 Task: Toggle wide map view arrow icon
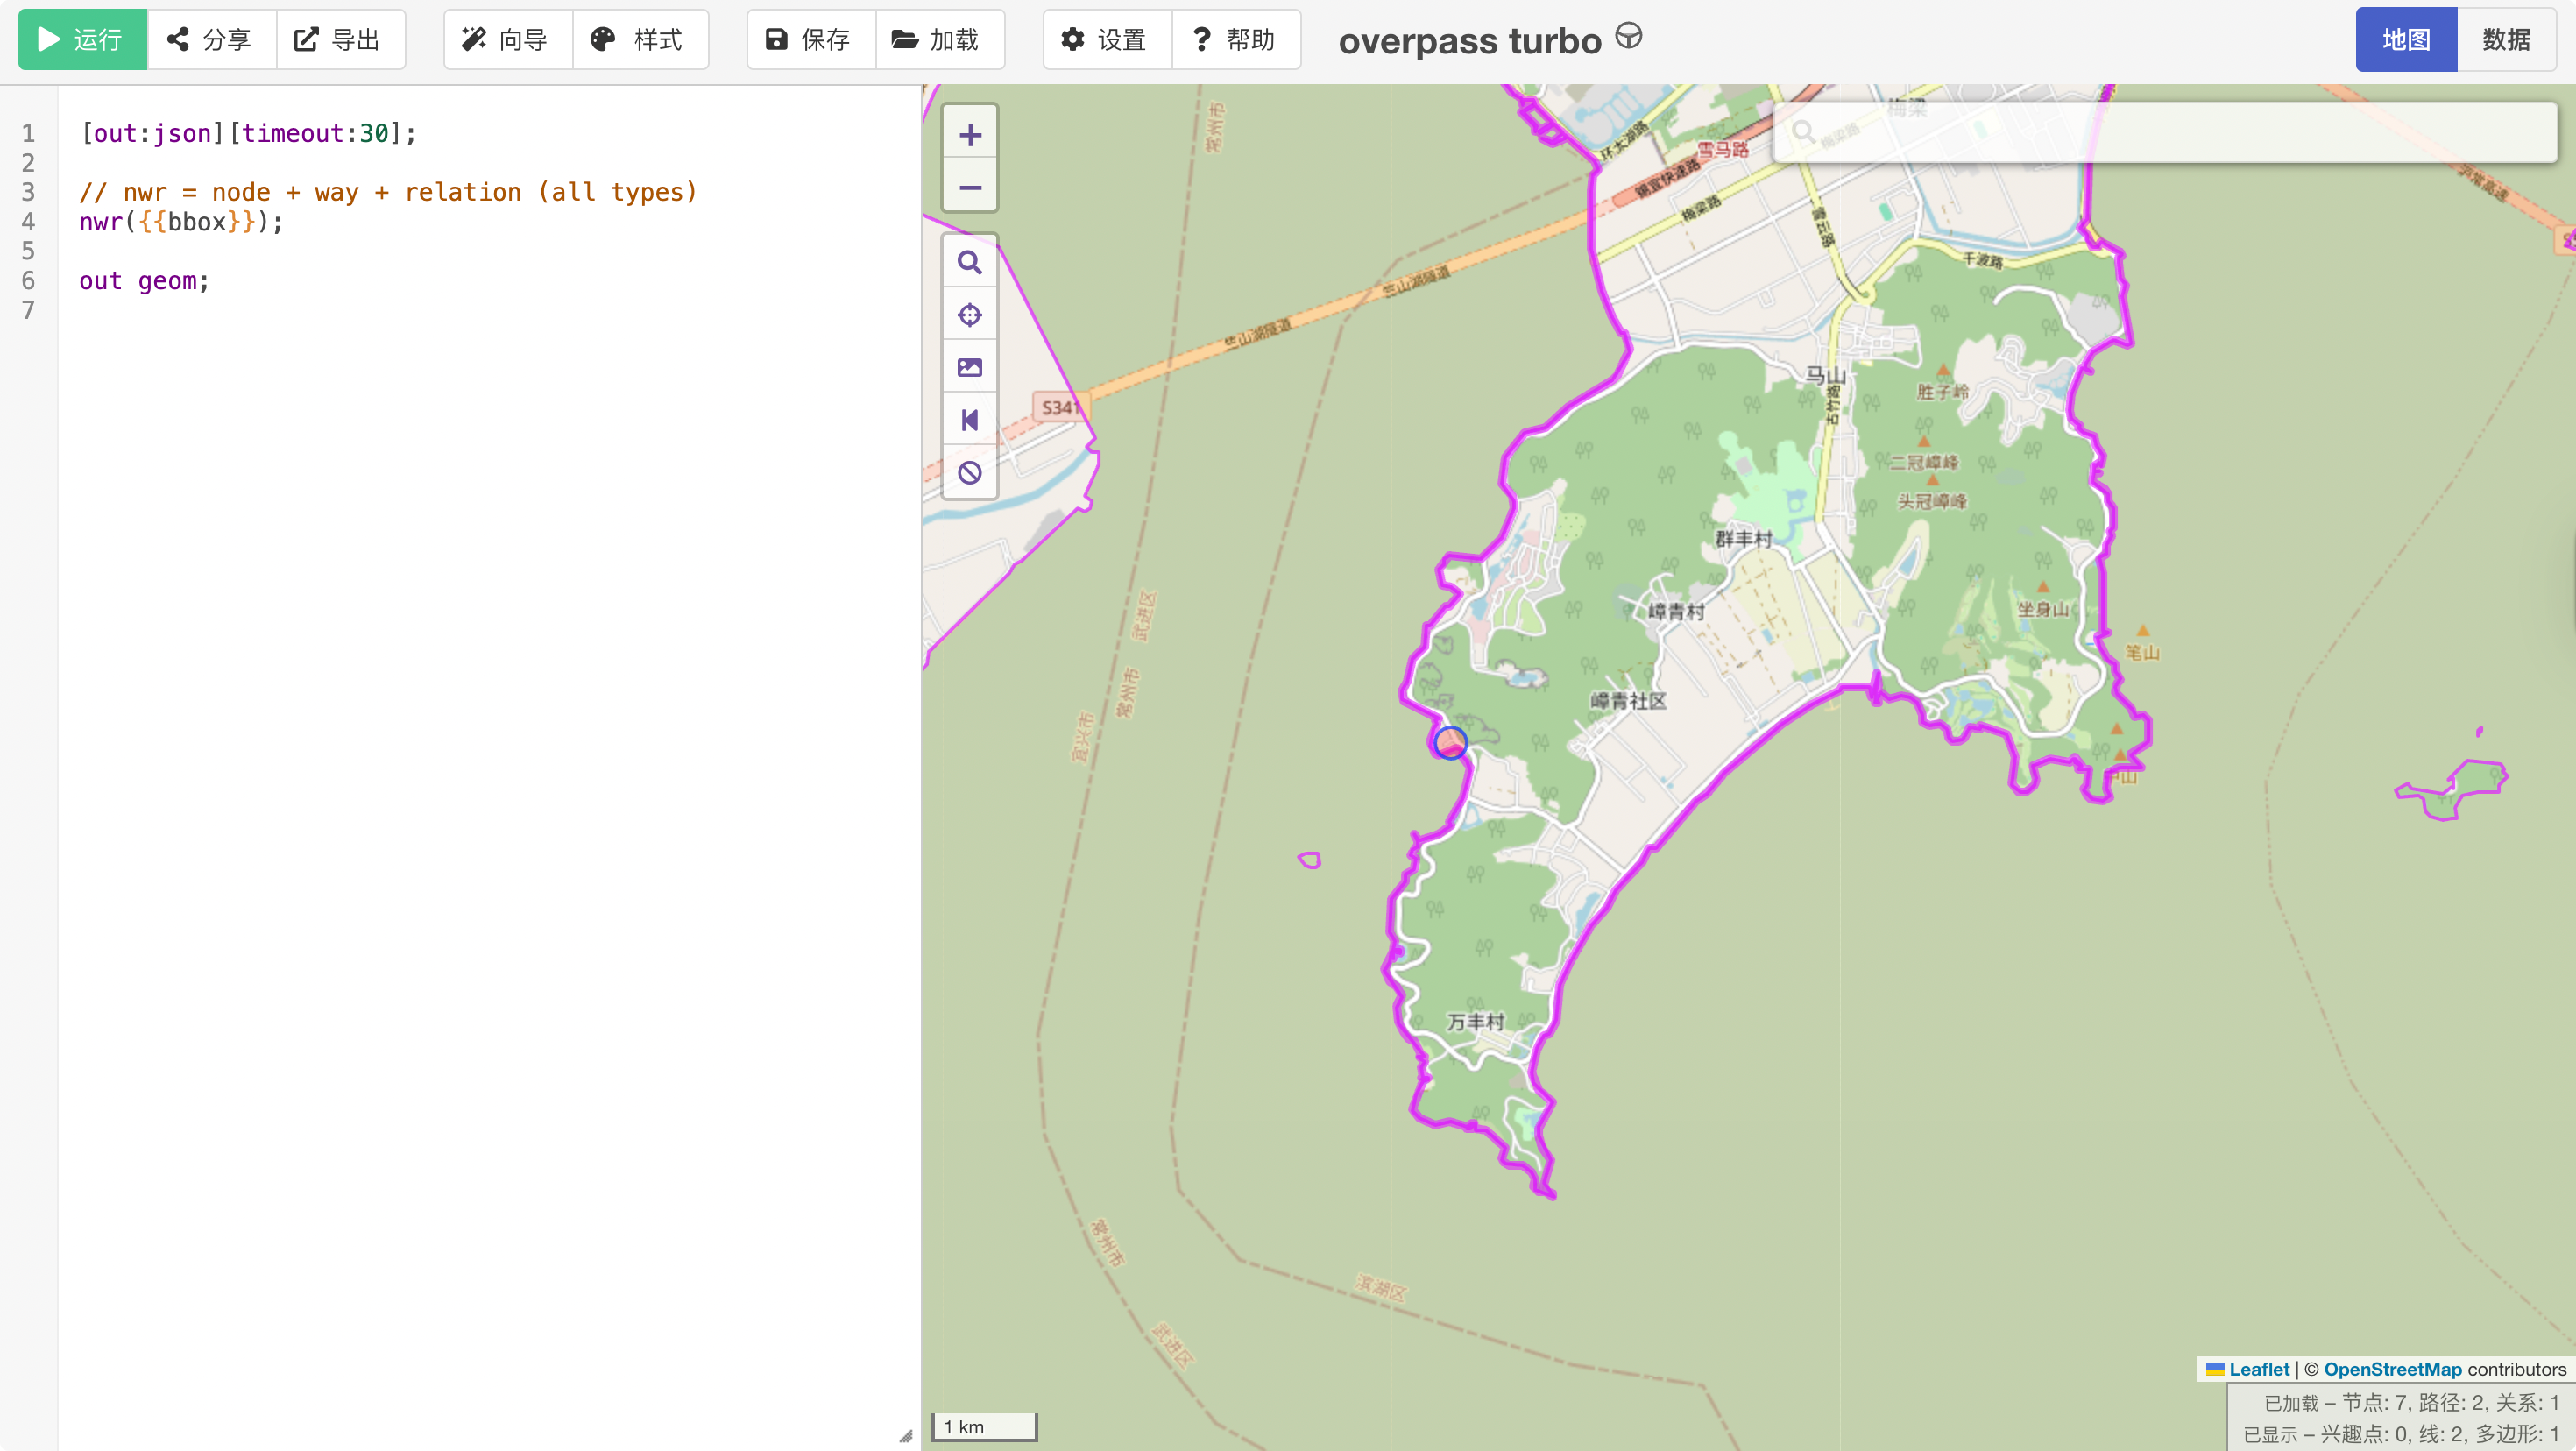click(970, 420)
